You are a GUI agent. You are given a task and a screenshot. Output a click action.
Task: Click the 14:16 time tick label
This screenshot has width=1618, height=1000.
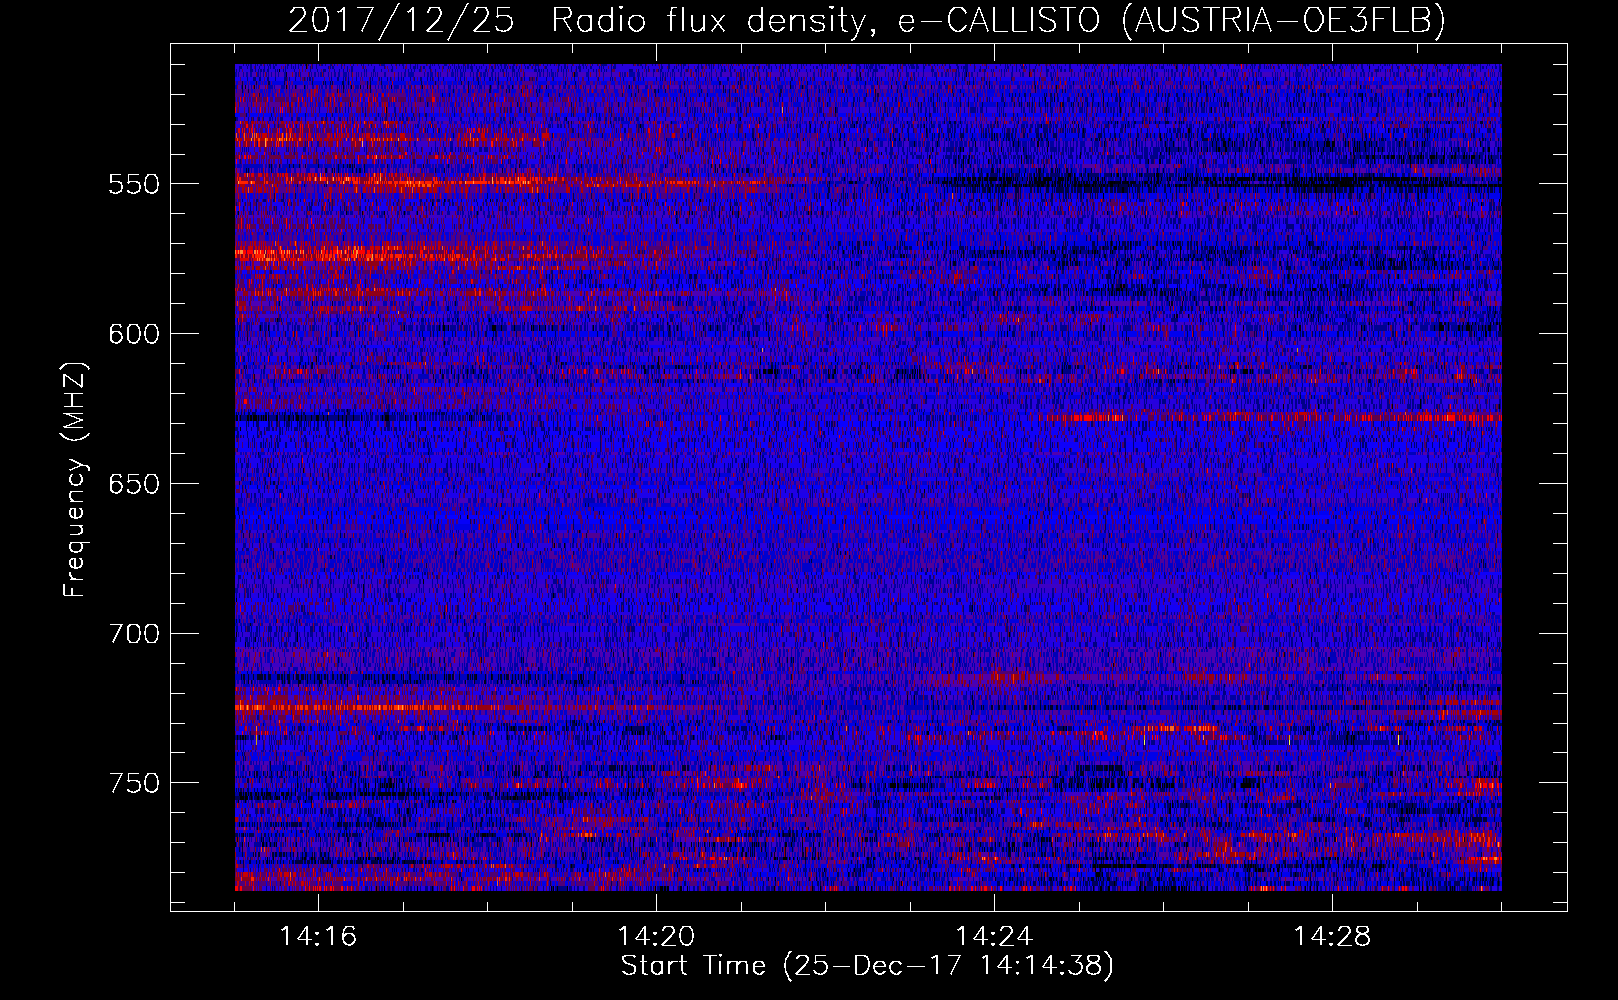point(318,937)
